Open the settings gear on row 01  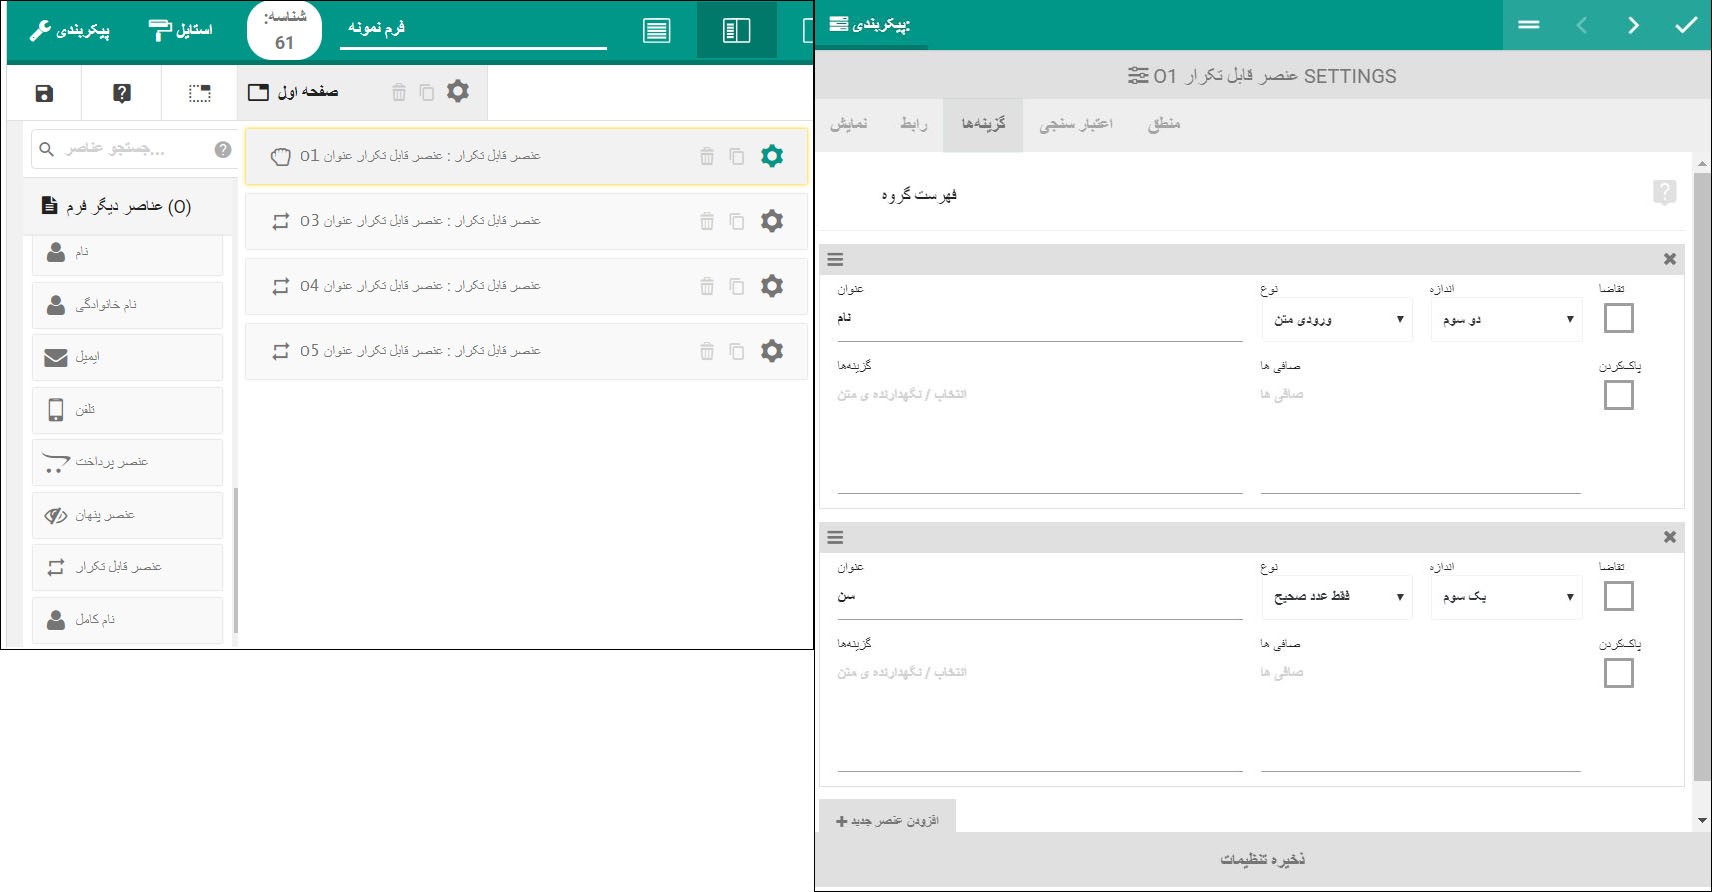[x=772, y=156]
